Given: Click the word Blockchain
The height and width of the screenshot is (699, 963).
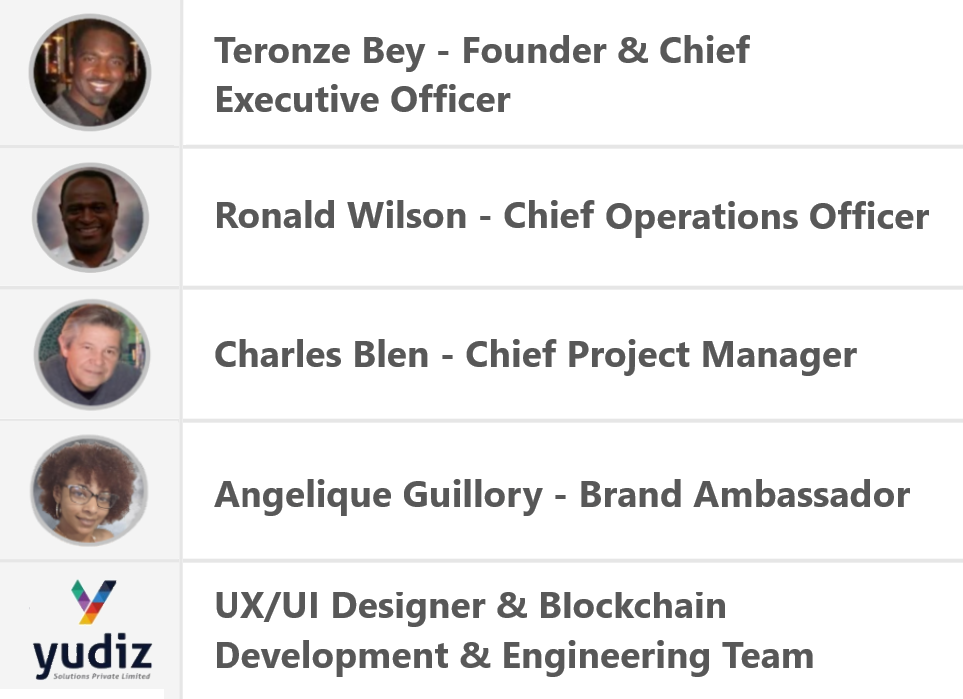Looking at the screenshot, I should click(632, 606).
